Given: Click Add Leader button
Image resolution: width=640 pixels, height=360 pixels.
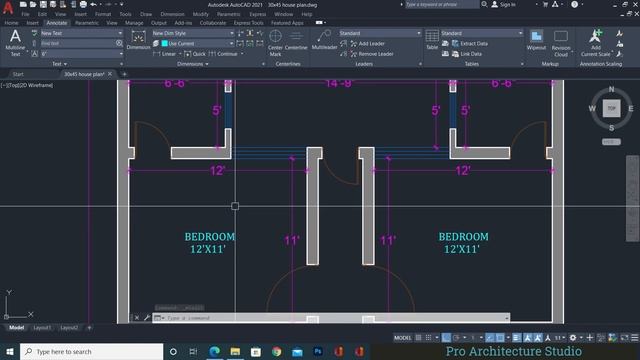Looking at the screenshot, I should click(367, 43).
